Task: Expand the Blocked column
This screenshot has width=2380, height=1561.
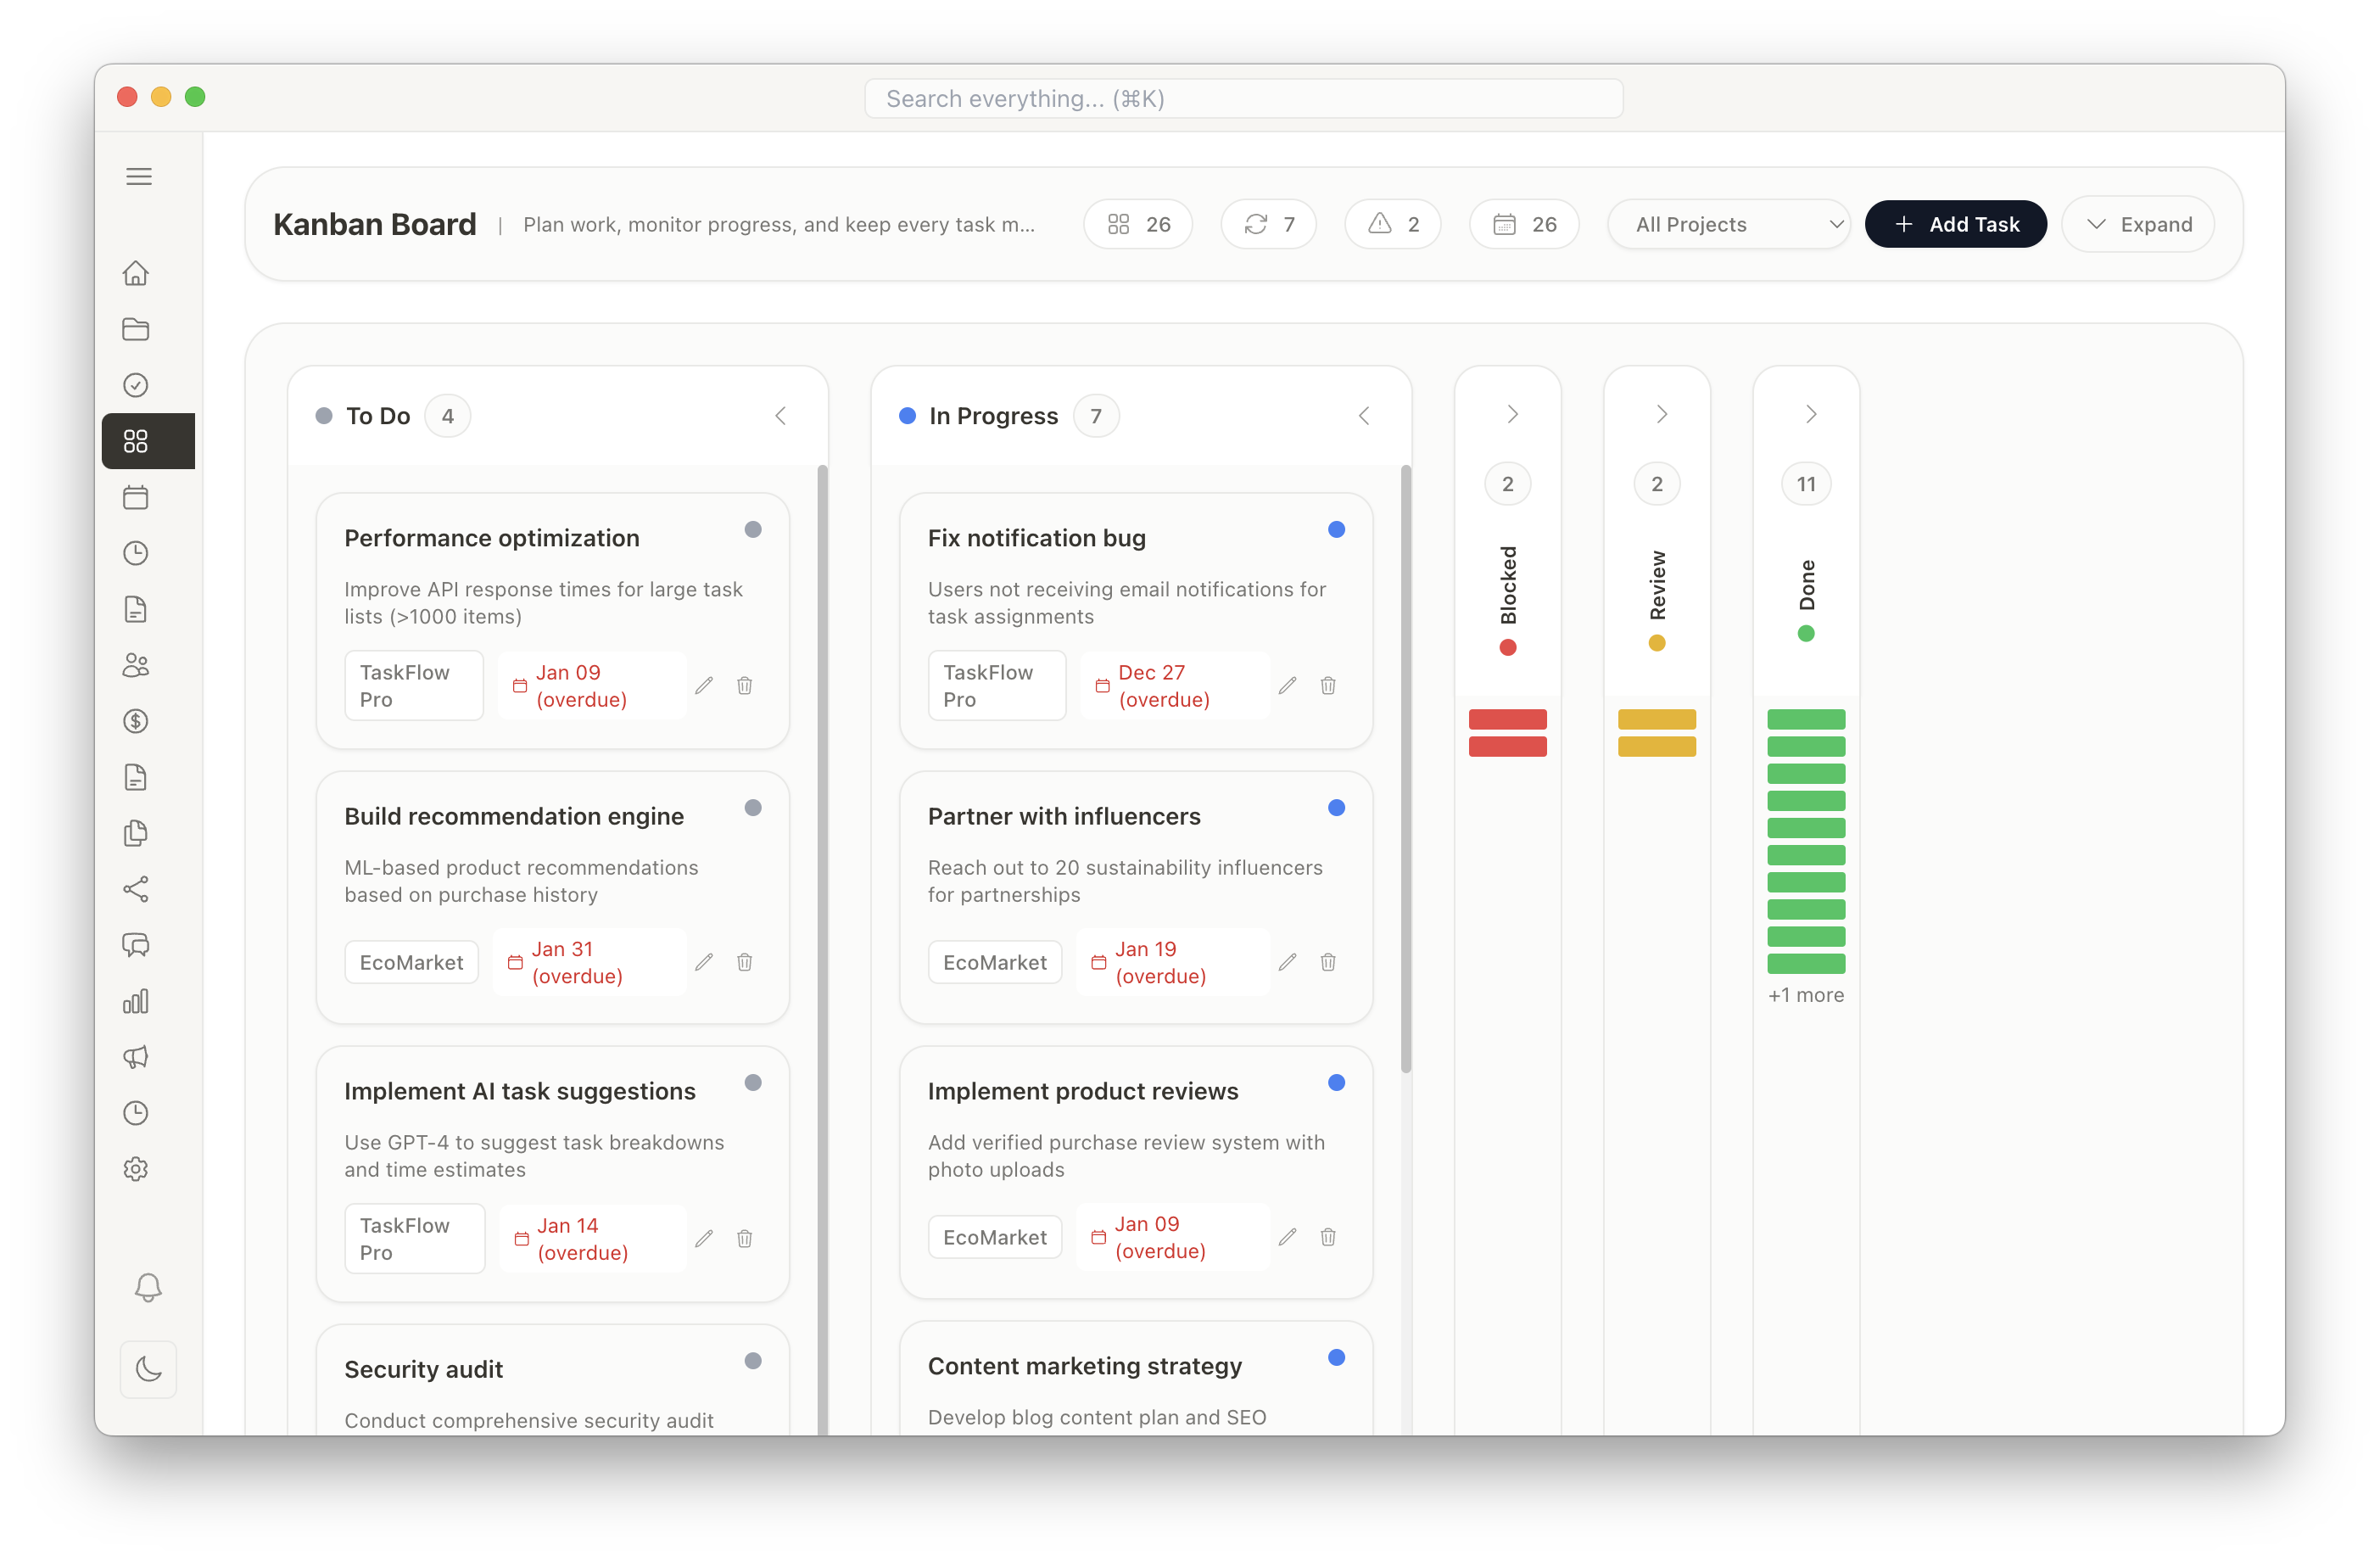Action: 1512,414
